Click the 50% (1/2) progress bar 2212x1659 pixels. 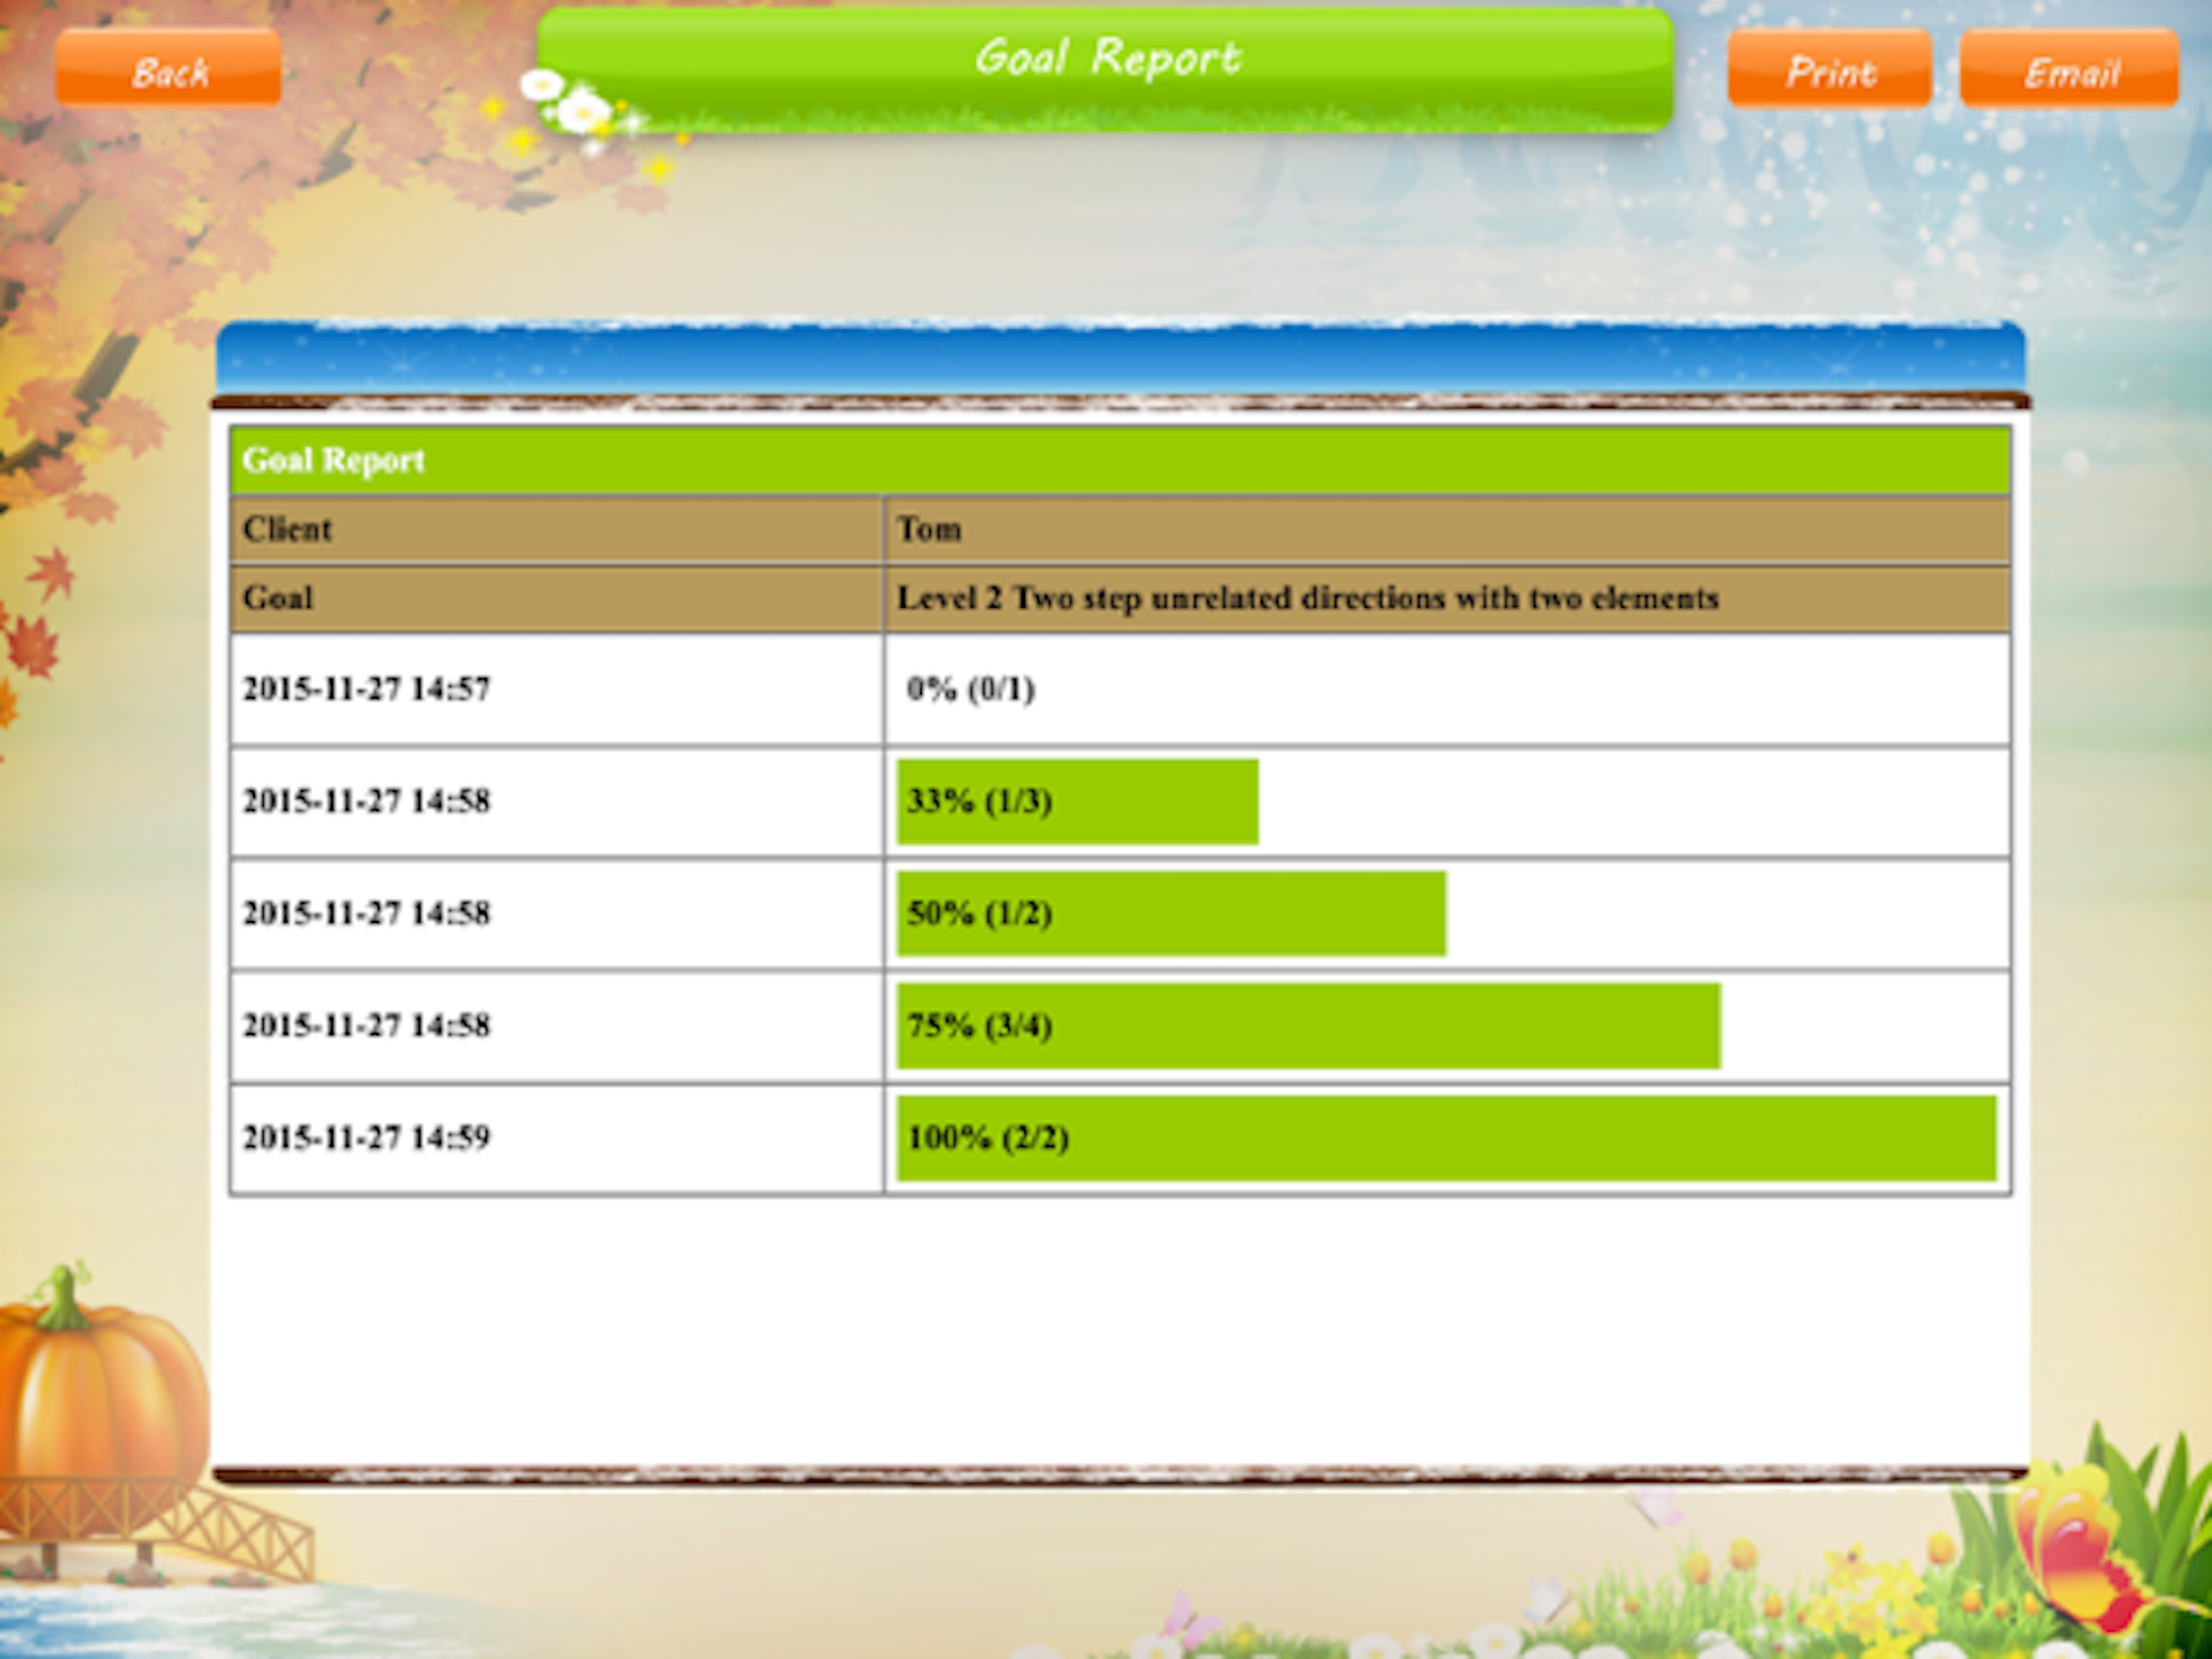pyautogui.click(x=1170, y=913)
